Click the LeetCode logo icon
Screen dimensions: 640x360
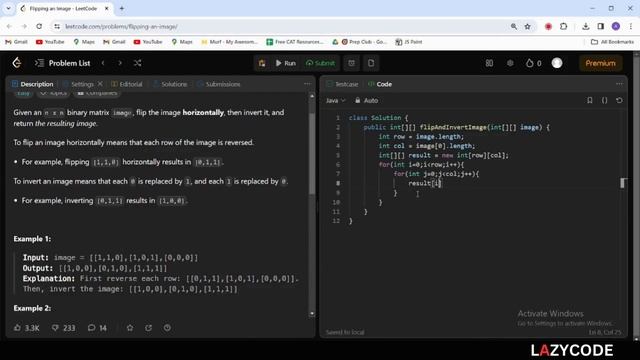17,63
